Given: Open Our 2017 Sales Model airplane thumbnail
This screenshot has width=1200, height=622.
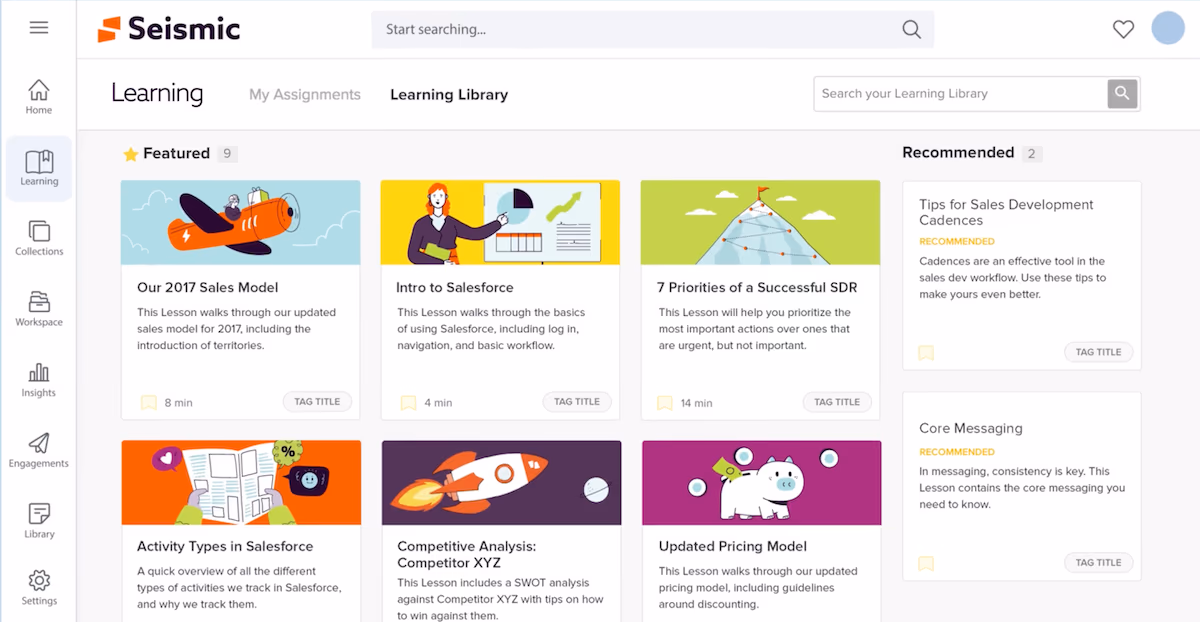Looking at the screenshot, I should [240, 222].
